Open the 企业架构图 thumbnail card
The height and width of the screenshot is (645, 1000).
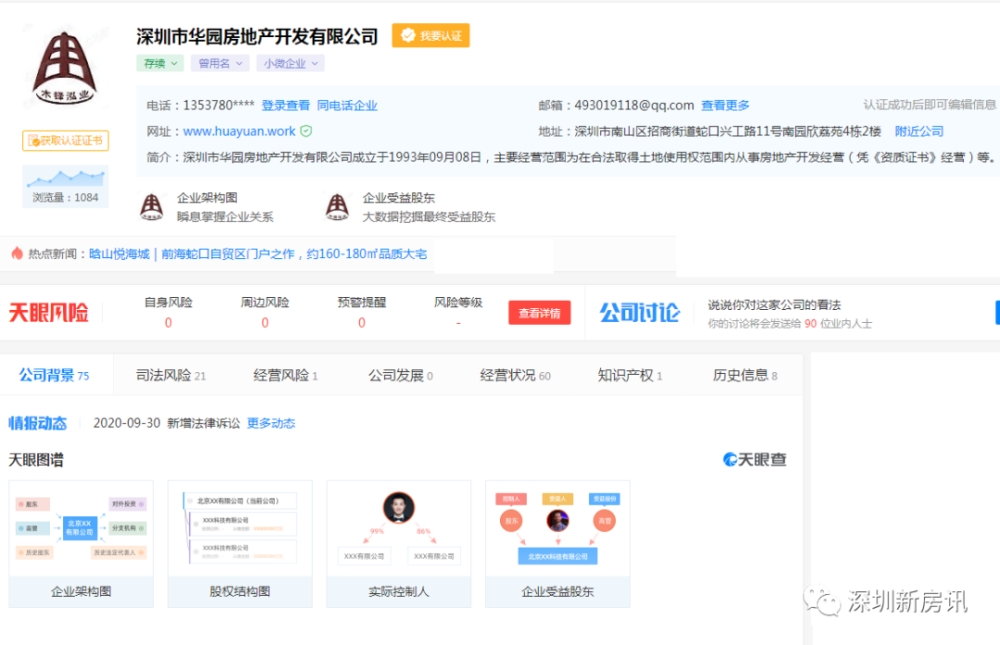(x=81, y=544)
